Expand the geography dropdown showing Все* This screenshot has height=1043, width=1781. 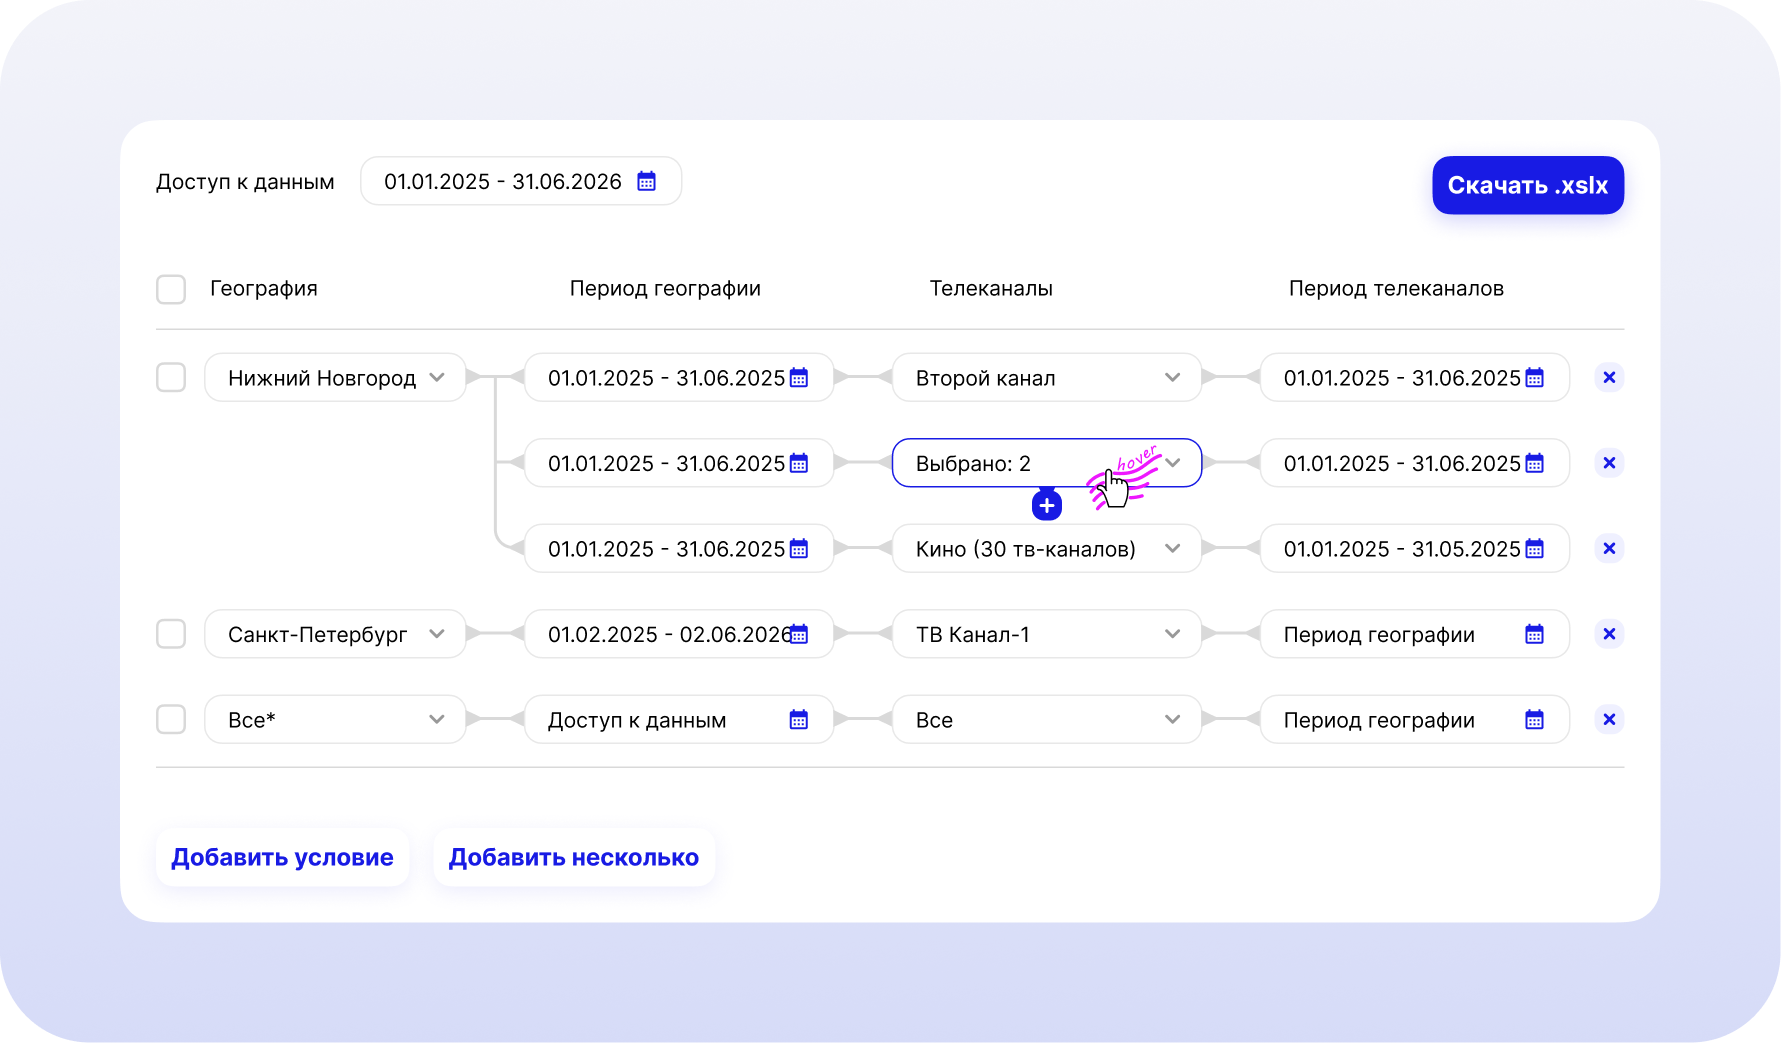point(436,719)
